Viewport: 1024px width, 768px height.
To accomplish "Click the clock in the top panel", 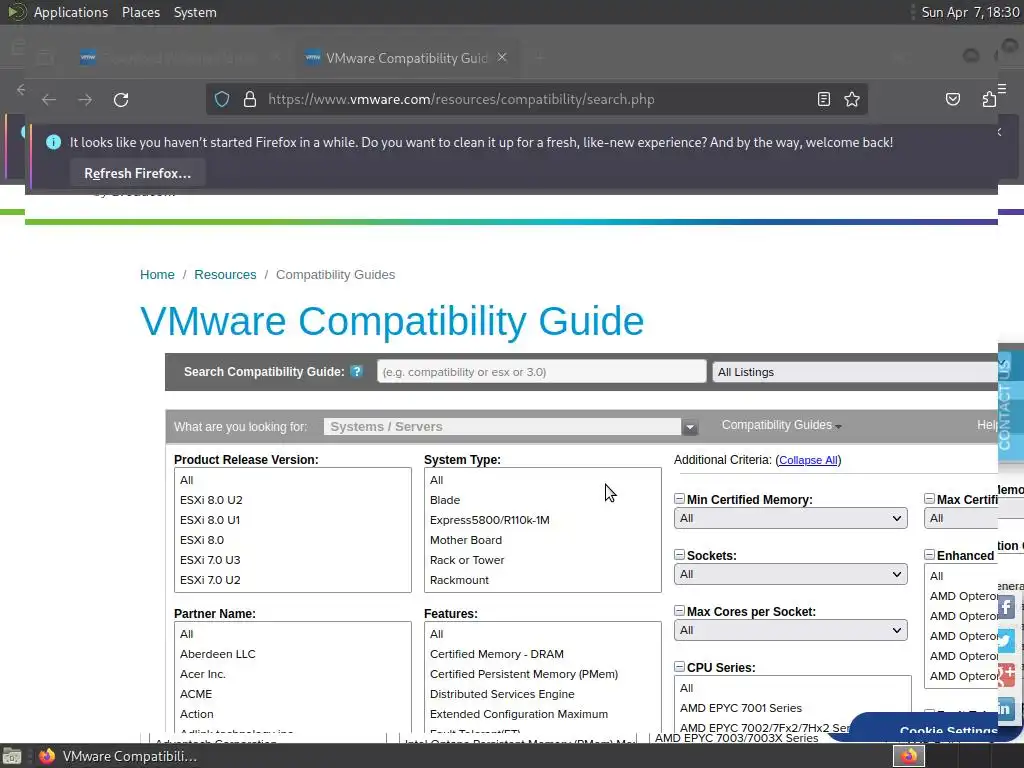I will (970, 12).
